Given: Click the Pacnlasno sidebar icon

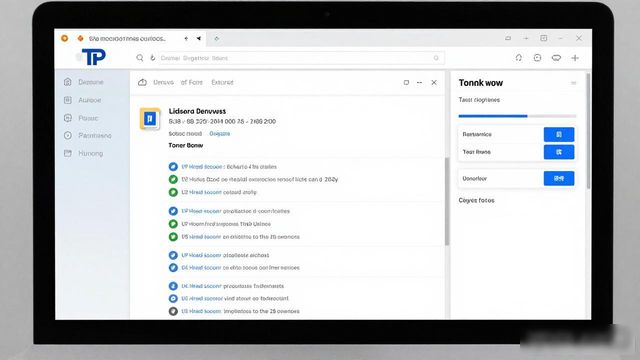Looking at the screenshot, I should 68,136.
